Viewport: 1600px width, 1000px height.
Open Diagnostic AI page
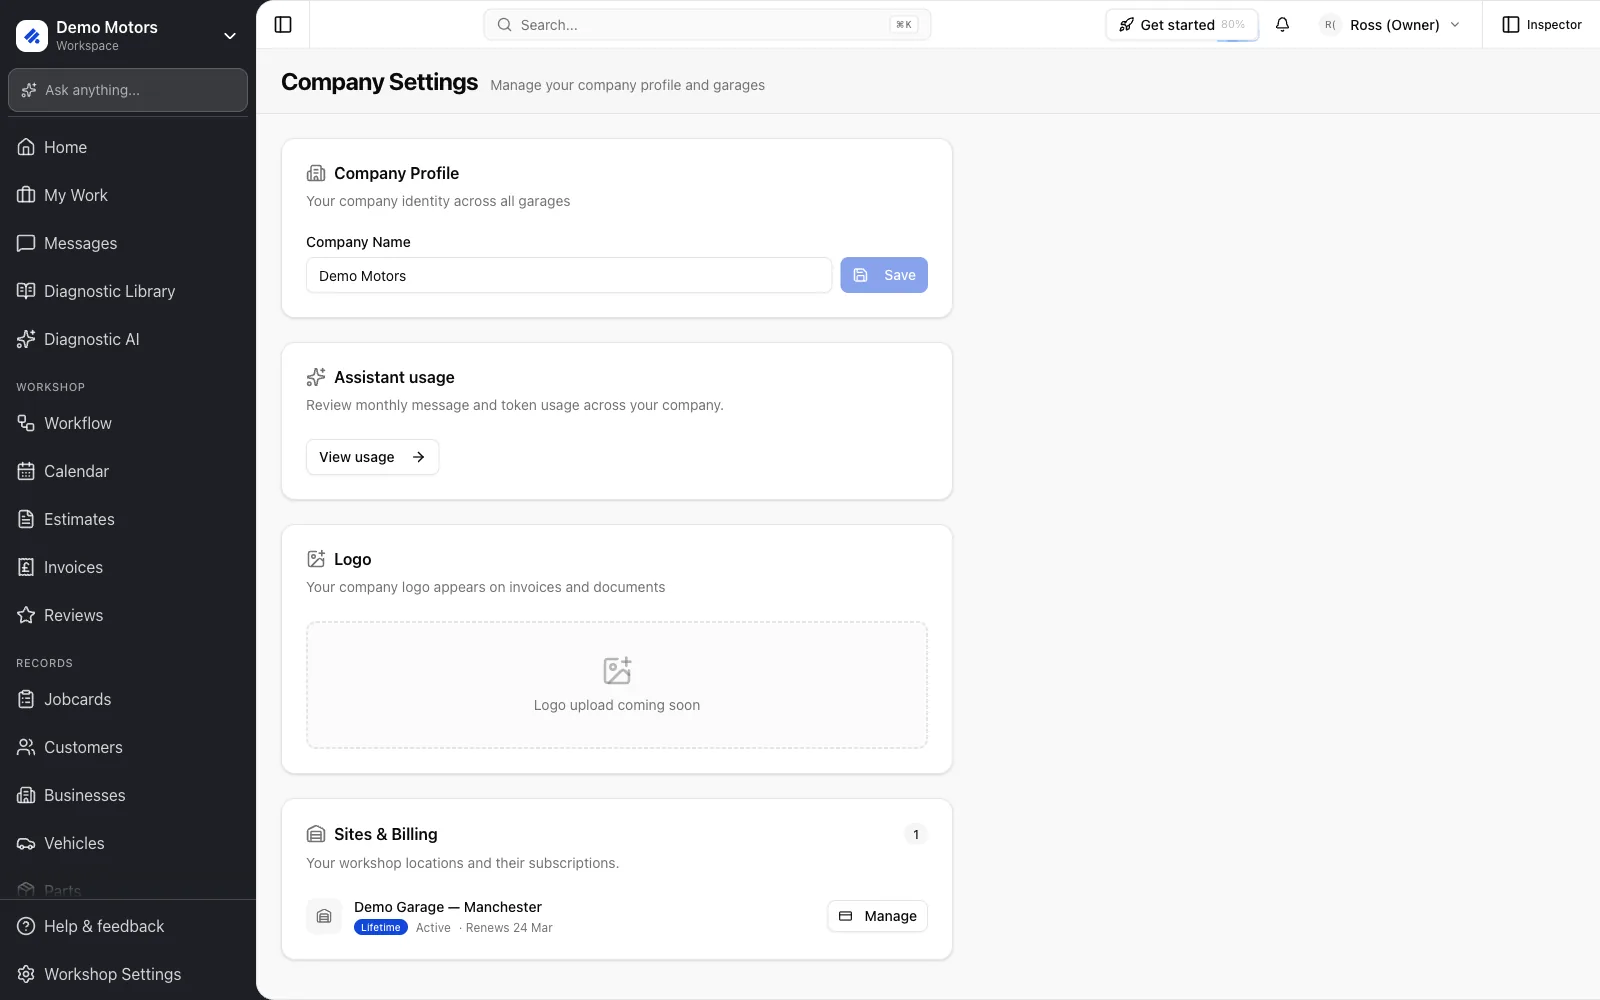coord(128,339)
